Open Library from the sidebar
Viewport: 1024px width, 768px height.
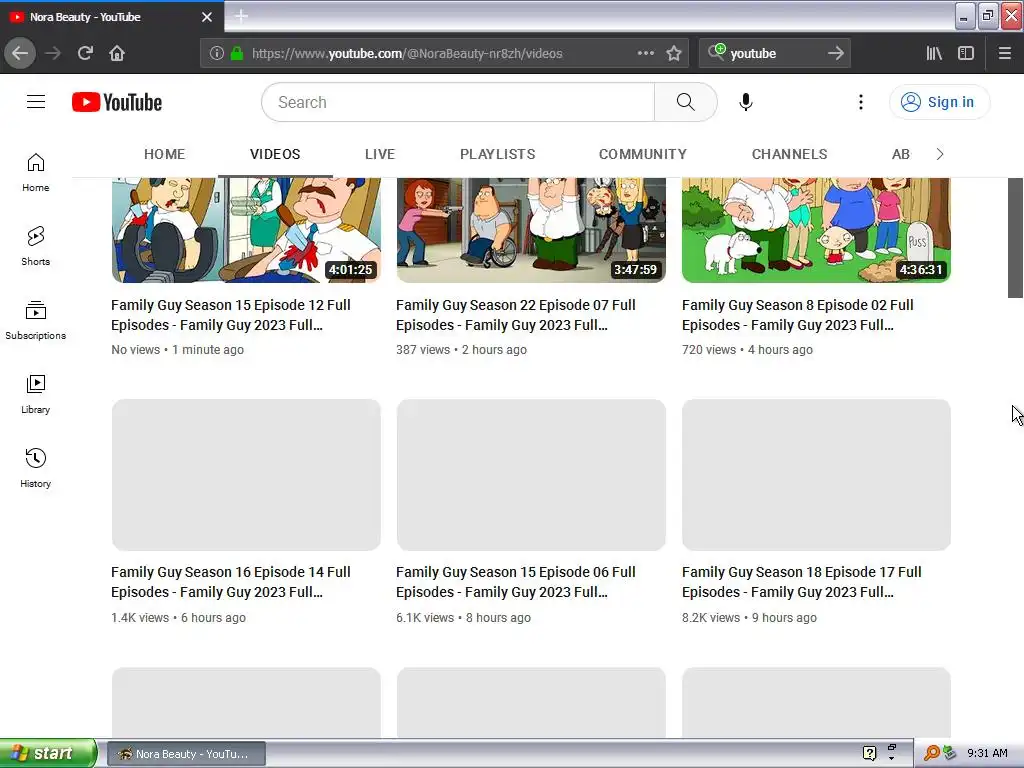click(36, 394)
